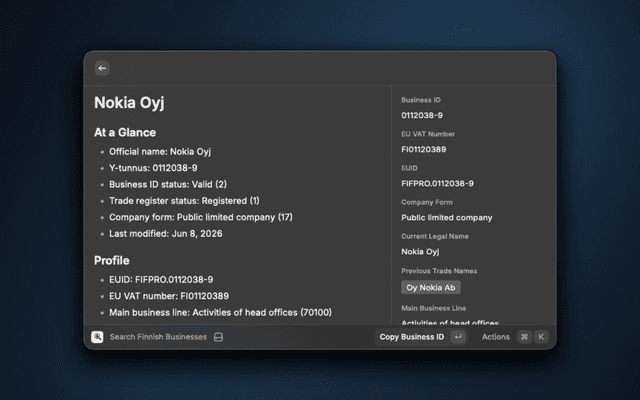
Task: Select the Last modified: Jun 8, 2026 line
Action: (x=166, y=234)
